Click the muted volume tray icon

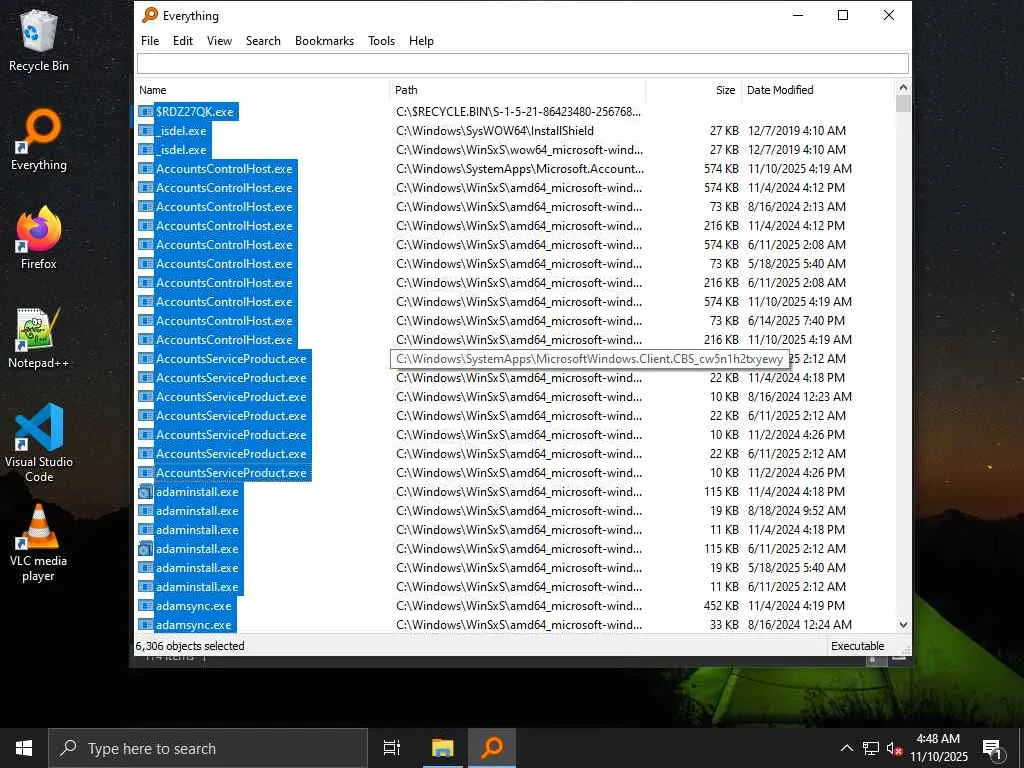point(894,748)
